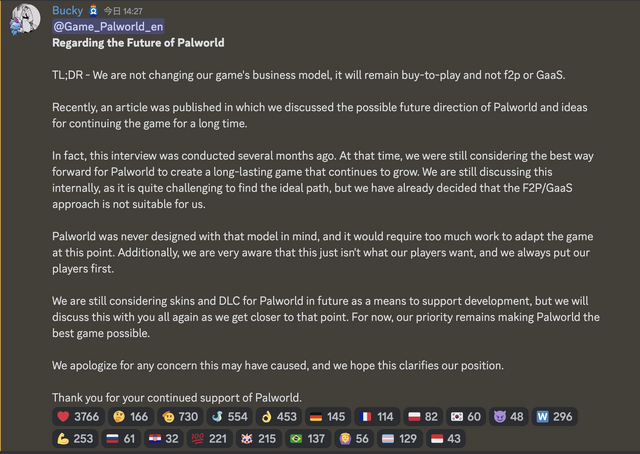Click the Russian flag reaction showing 61

click(121, 438)
